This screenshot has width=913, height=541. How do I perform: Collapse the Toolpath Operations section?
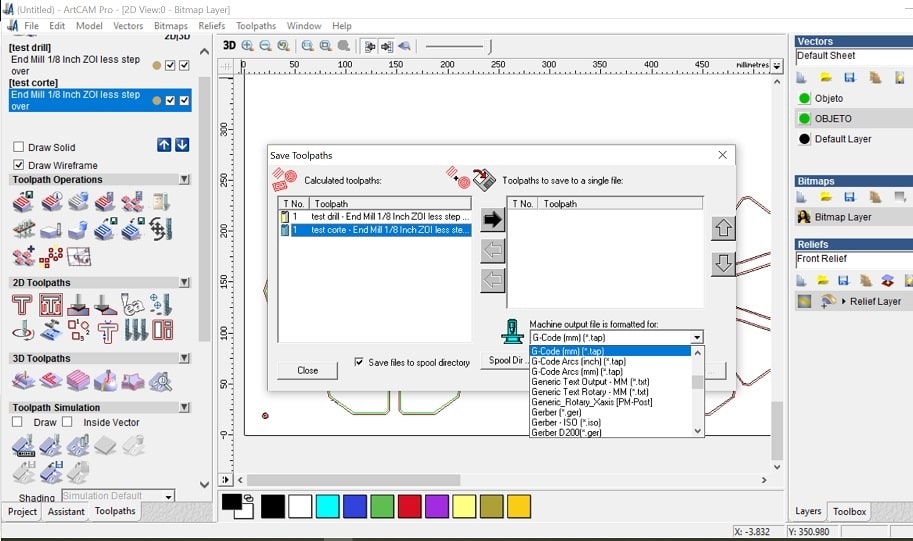coord(184,179)
